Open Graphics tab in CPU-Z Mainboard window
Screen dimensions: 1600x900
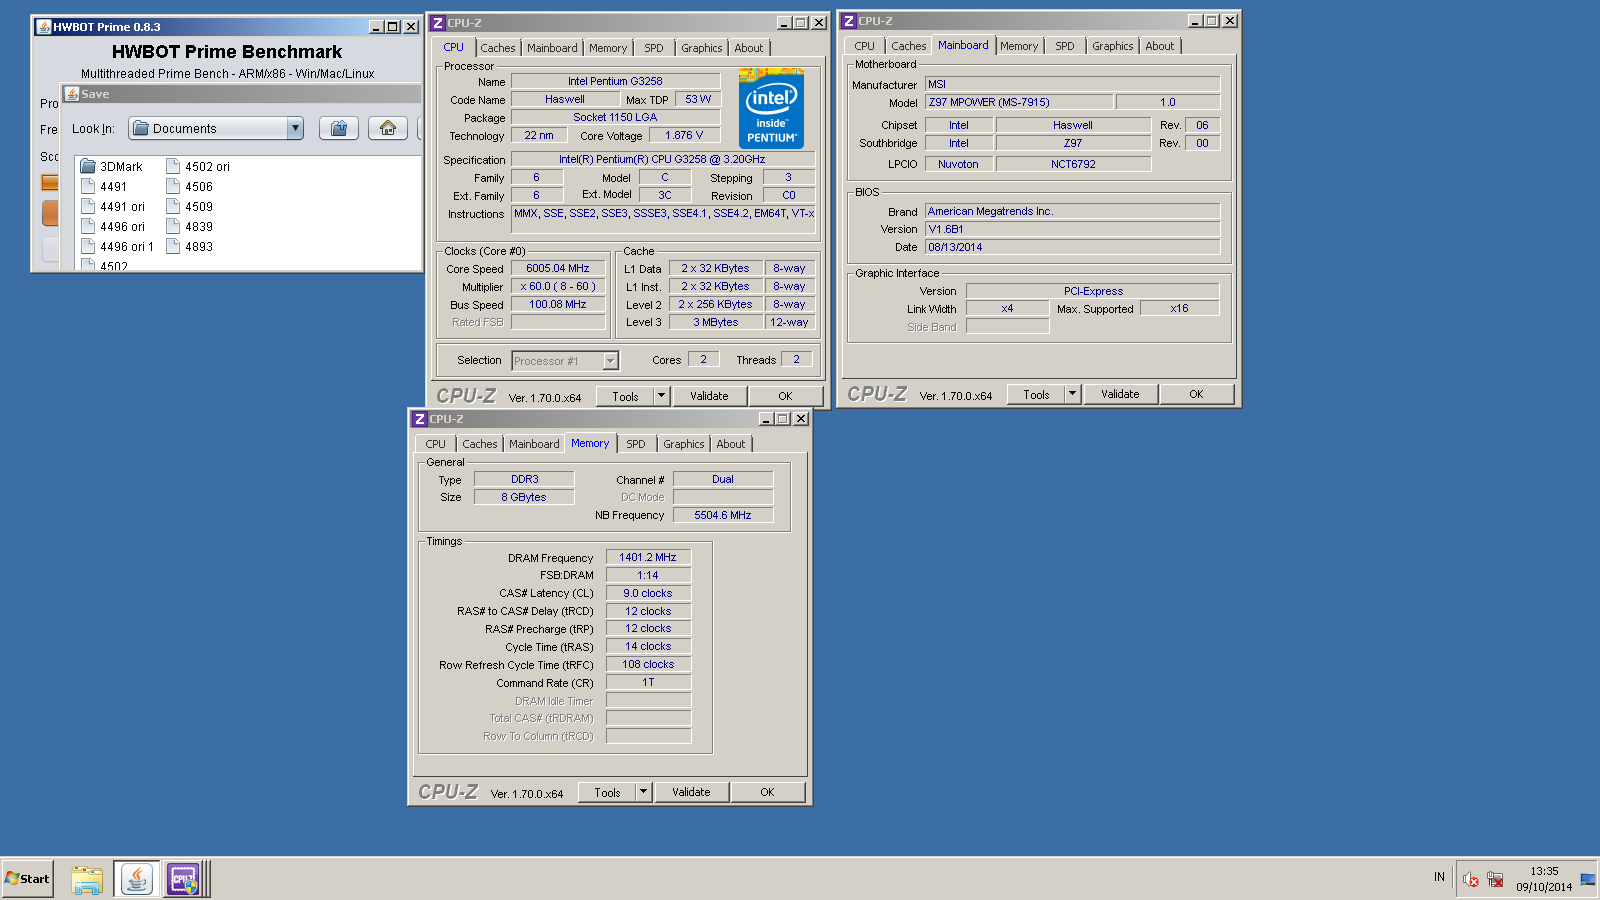pyautogui.click(x=1113, y=46)
